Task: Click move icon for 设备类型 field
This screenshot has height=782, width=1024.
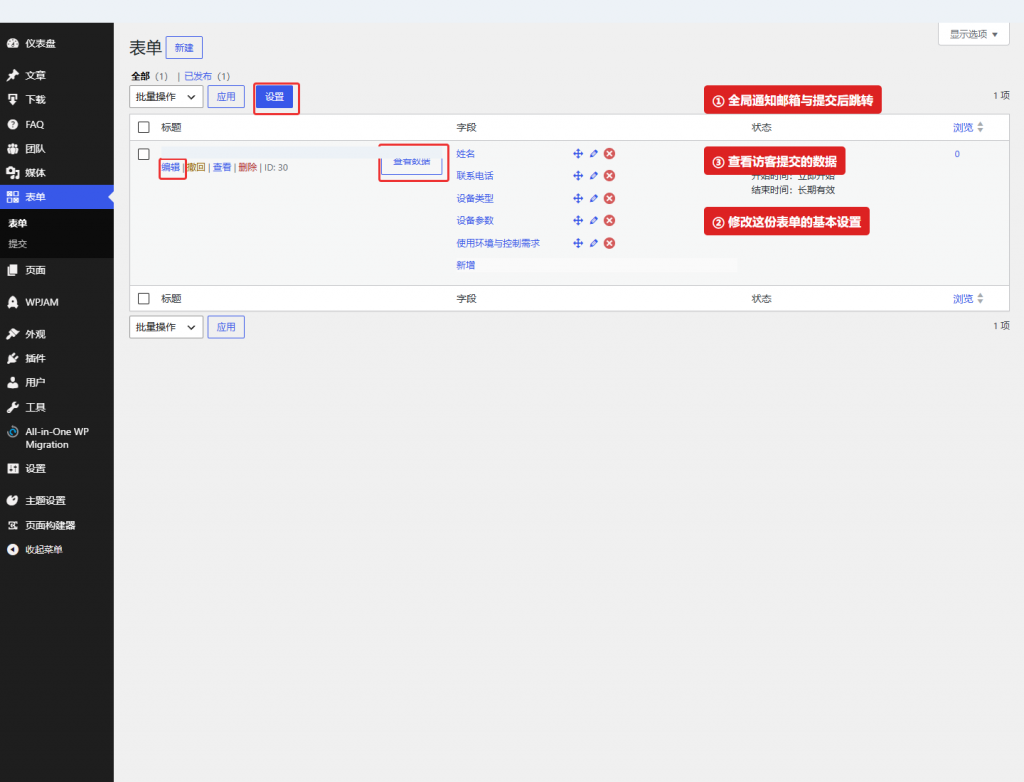Action: pos(578,199)
